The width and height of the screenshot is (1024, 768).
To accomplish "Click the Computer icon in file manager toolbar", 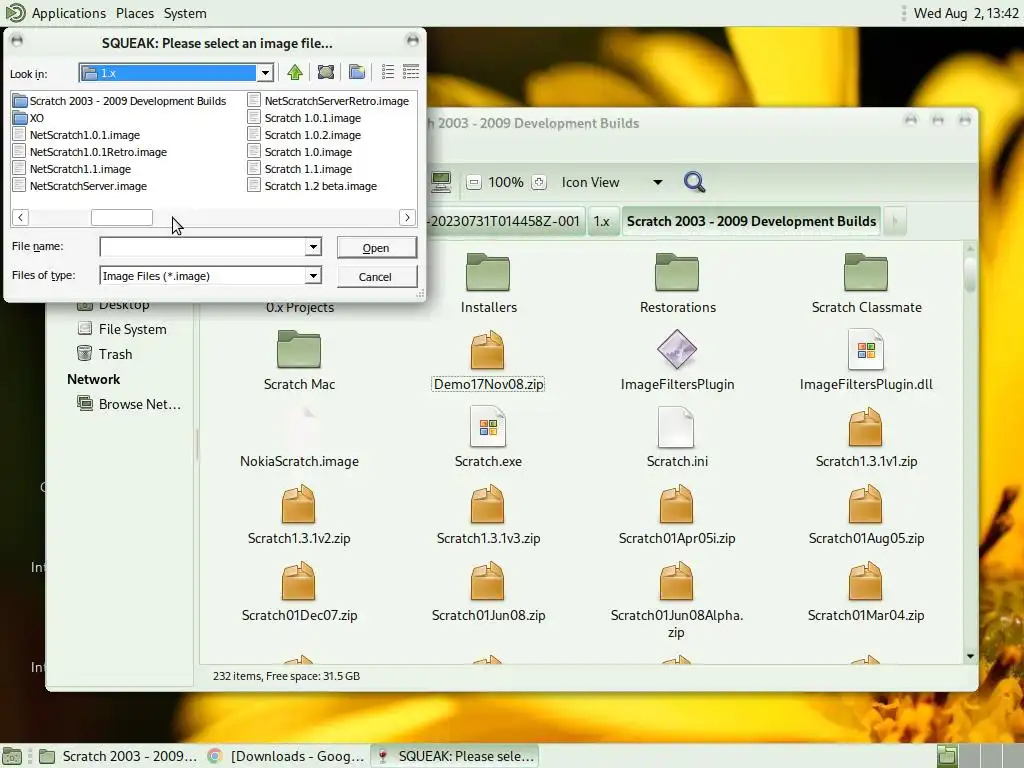I will 441,182.
